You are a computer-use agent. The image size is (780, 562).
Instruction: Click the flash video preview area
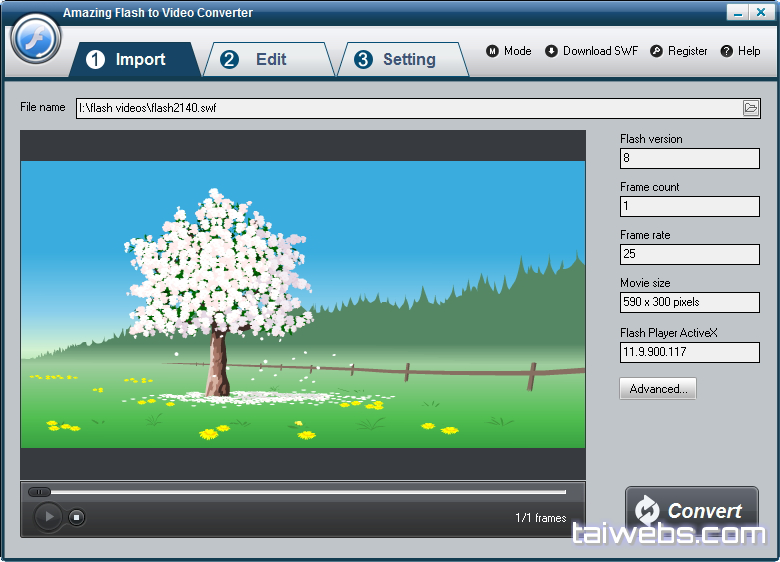(x=302, y=304)
